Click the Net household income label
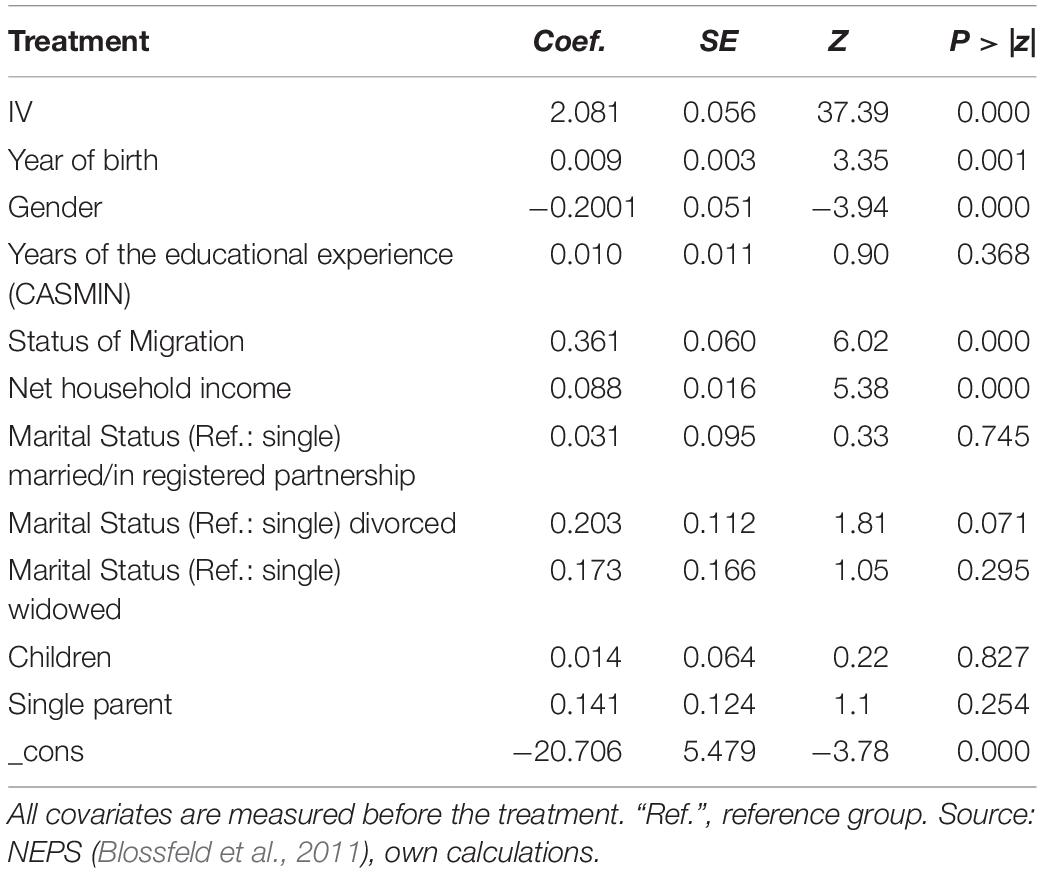 150,389
